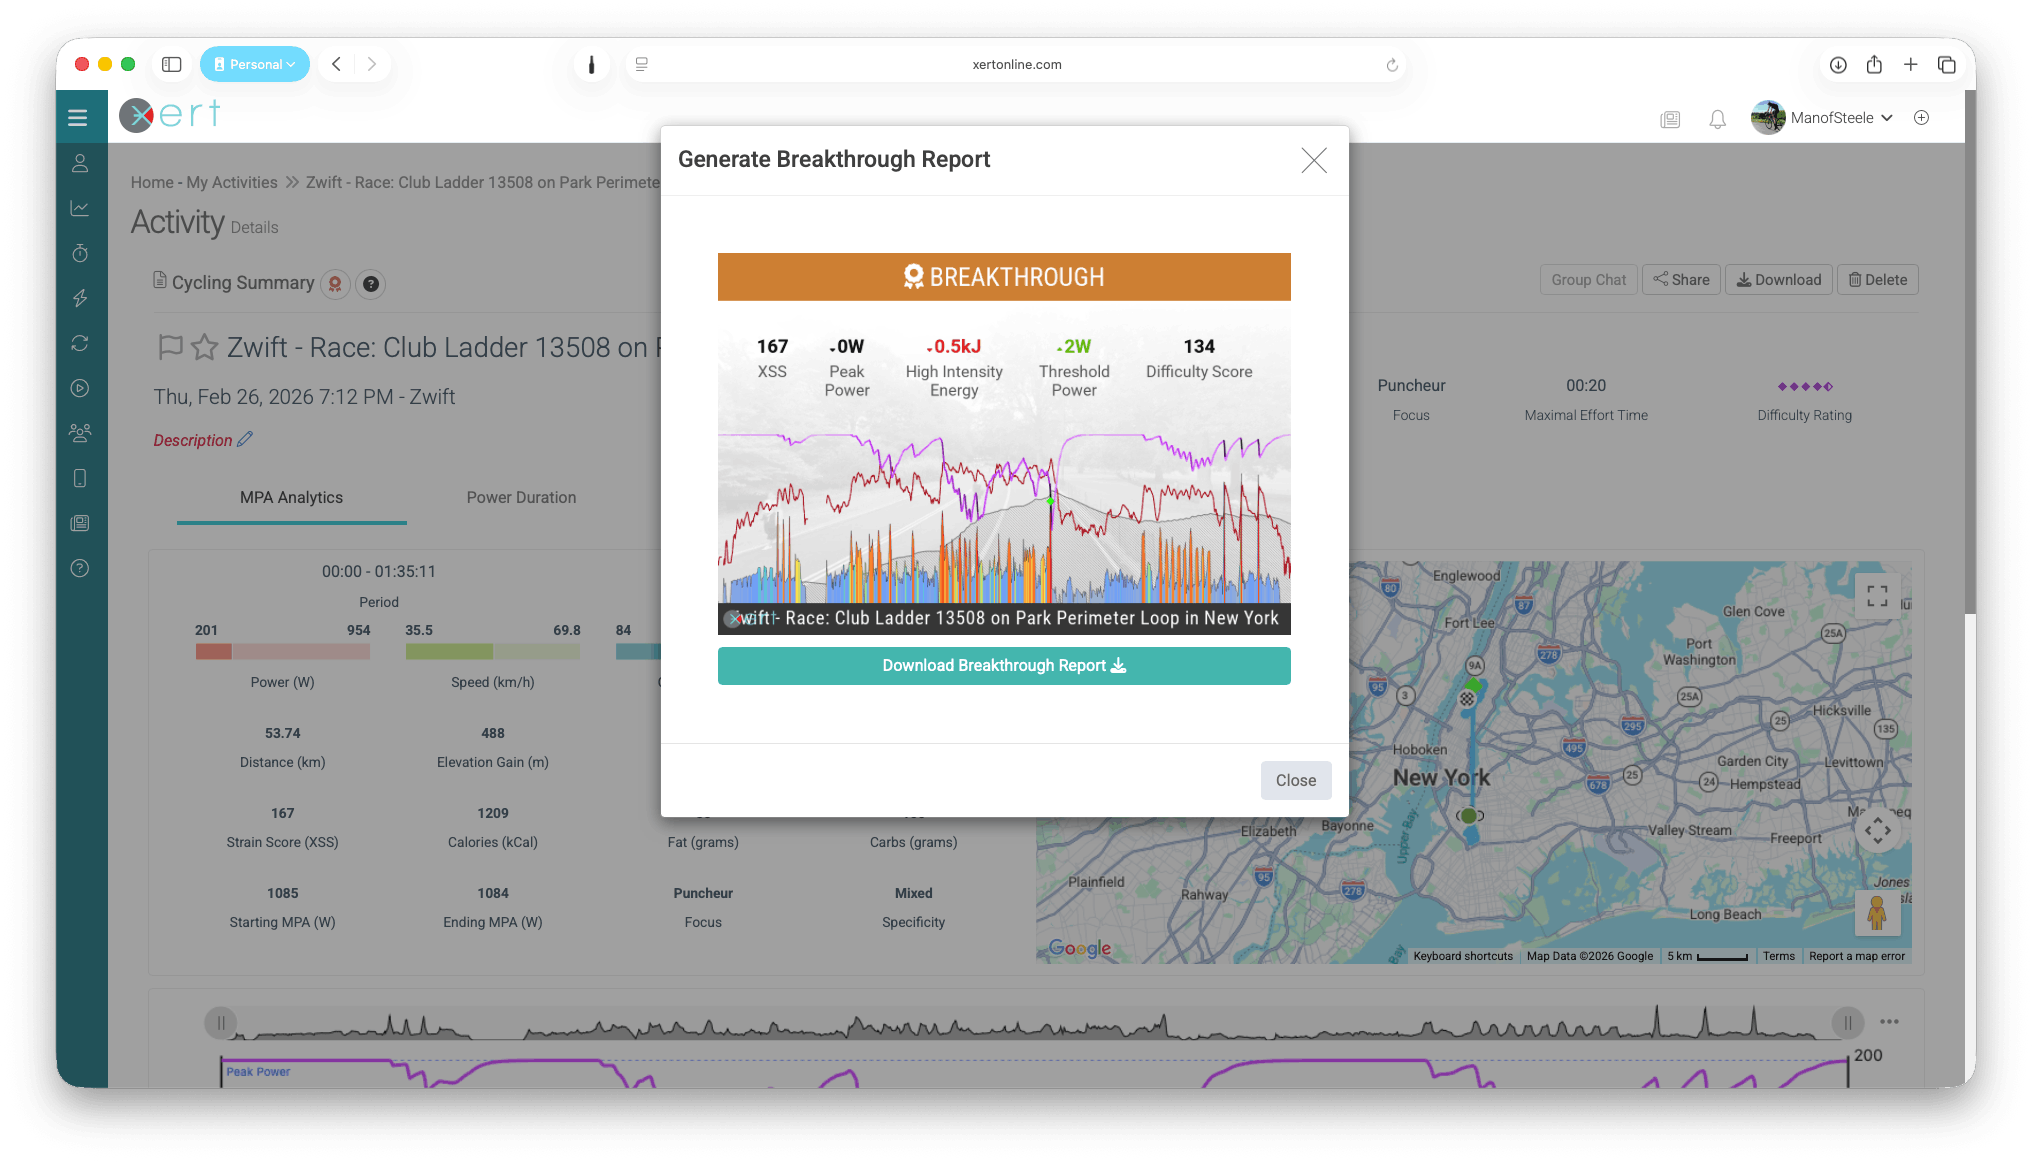Open the community people icon in sidebar
2032x1162 pixels.
pyautogui.click(x=80, y=433)
